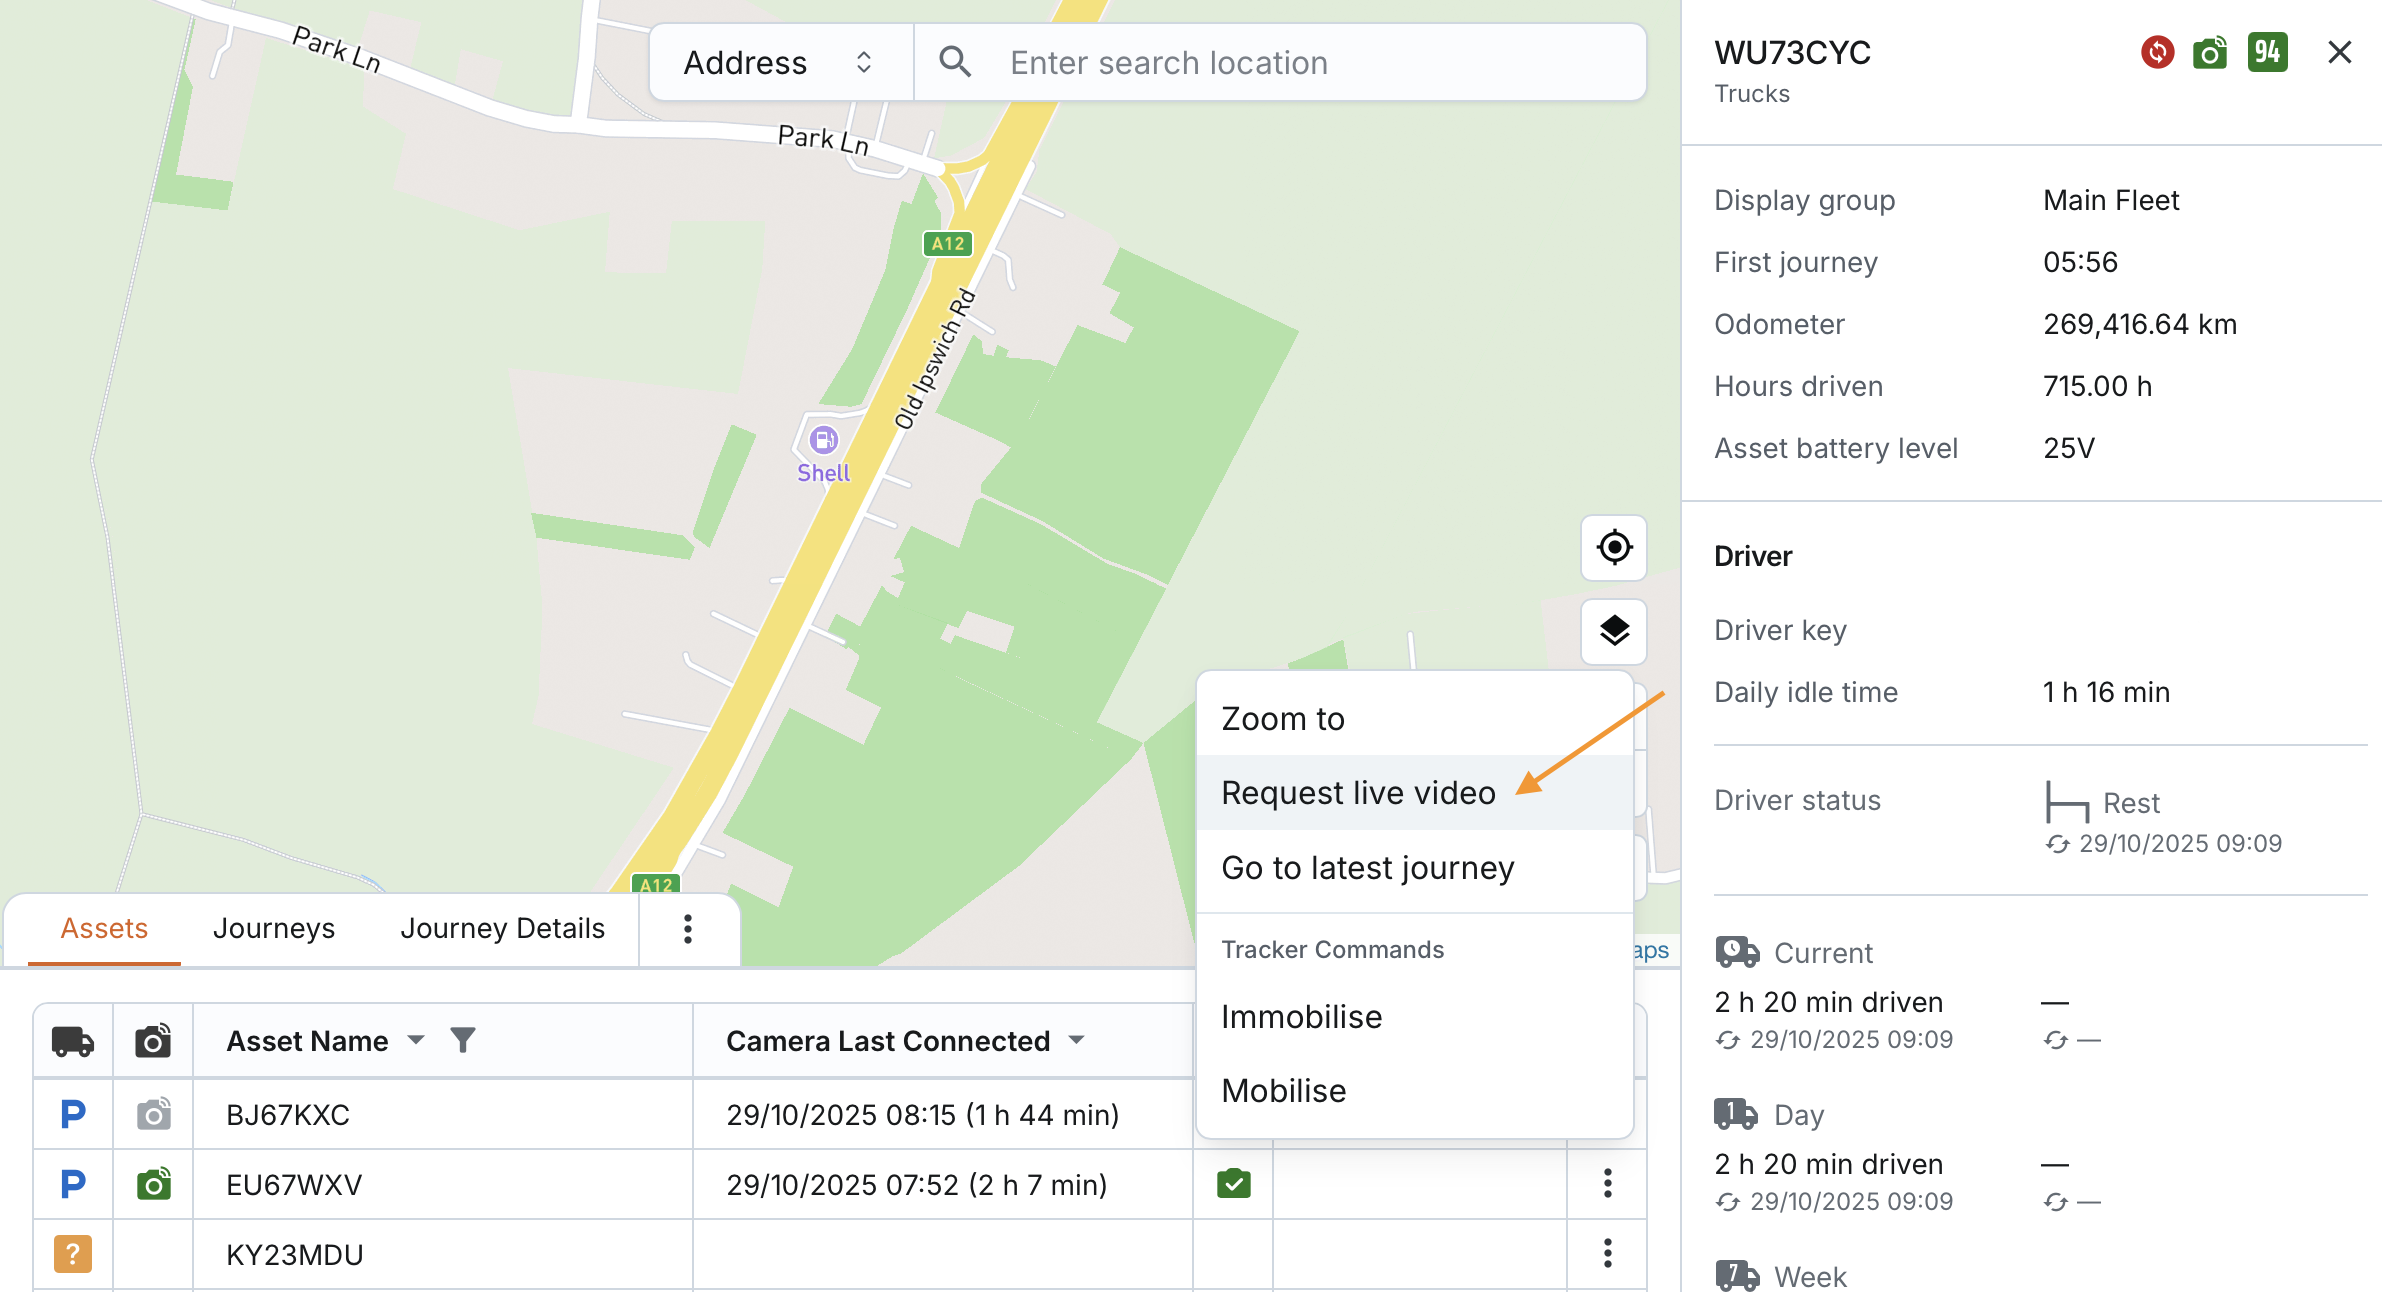Choose Immobilise from Tracker Commands
This screenshot has height=1292, width=2382.
coord(1301,1017)
